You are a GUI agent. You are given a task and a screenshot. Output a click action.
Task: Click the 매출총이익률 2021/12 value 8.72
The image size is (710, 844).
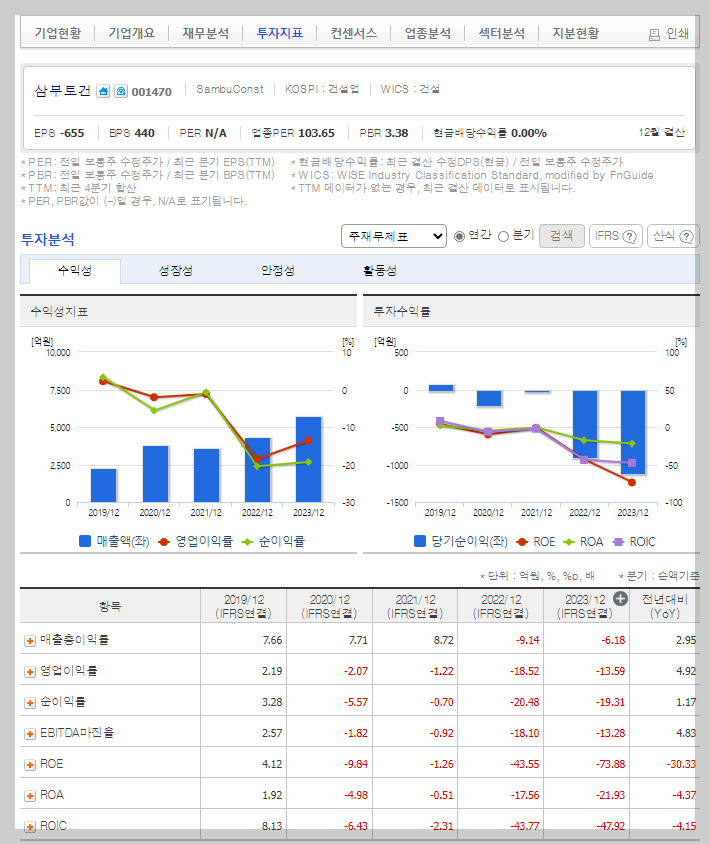(444, 640)
